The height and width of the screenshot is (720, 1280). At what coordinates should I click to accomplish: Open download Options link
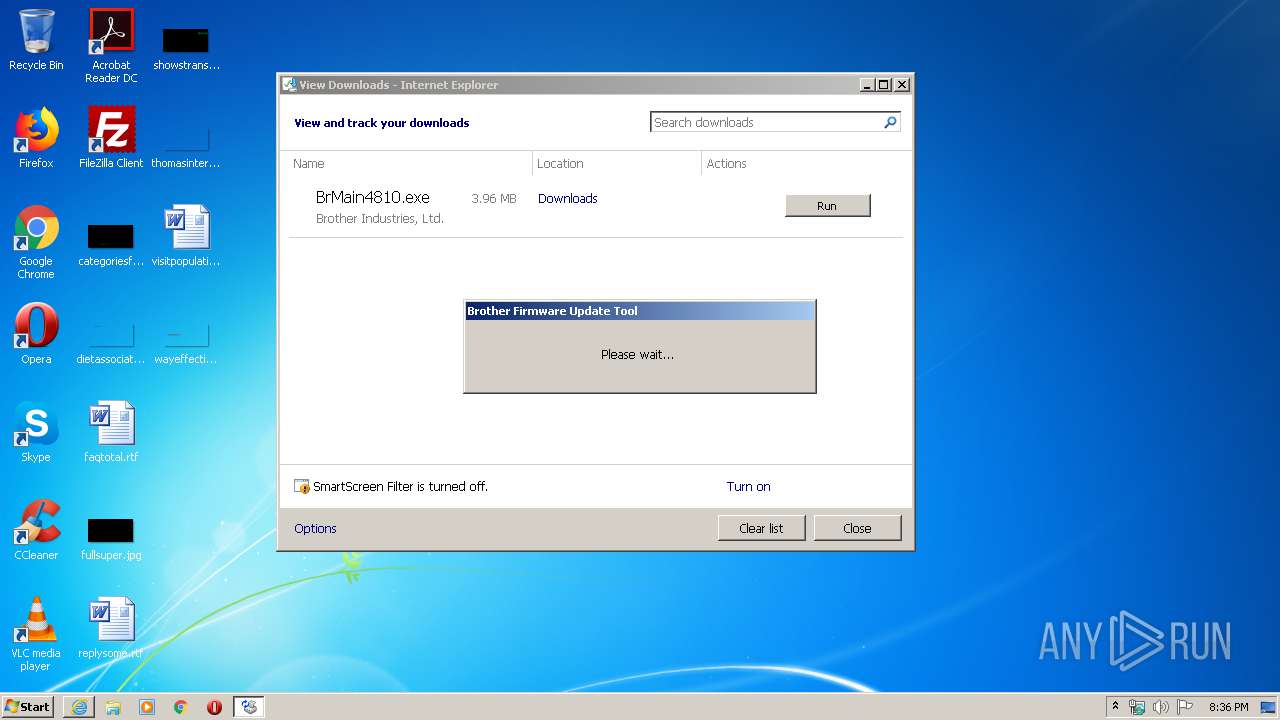pos(315,529)
